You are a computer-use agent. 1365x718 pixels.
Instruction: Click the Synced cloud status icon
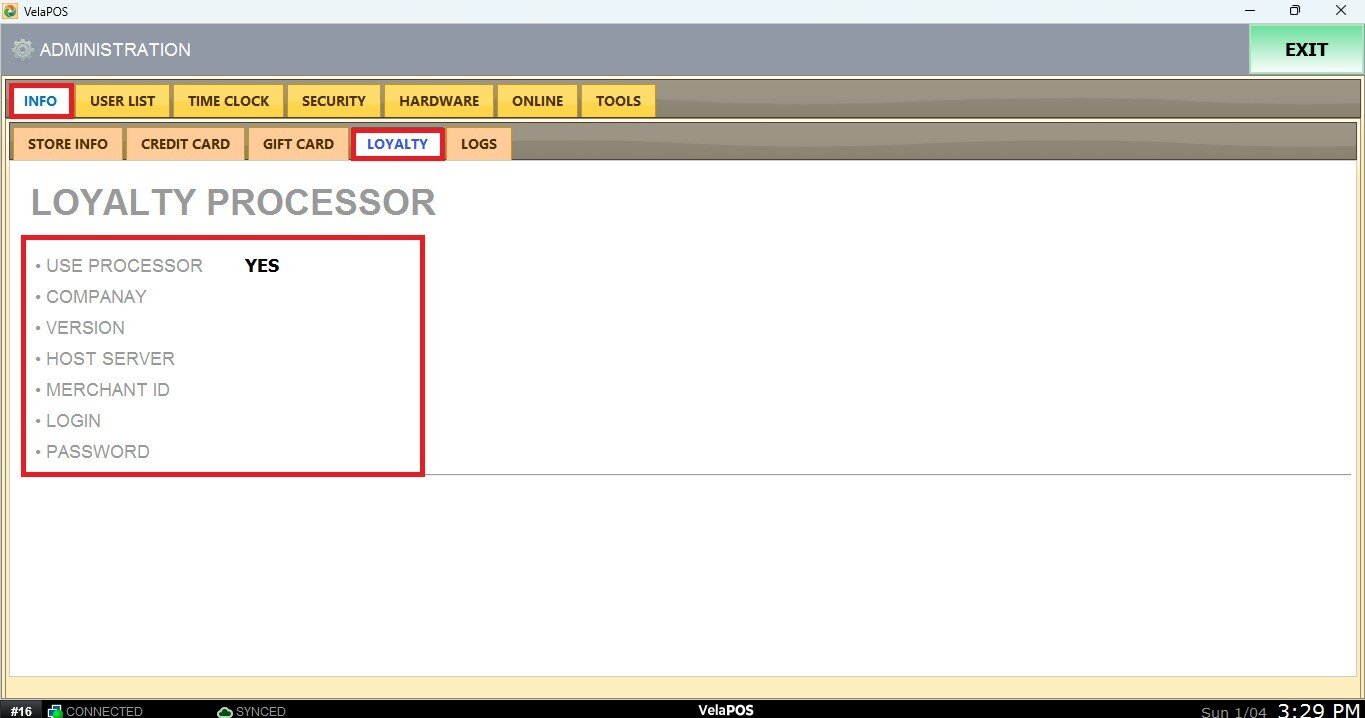point(225,711)
